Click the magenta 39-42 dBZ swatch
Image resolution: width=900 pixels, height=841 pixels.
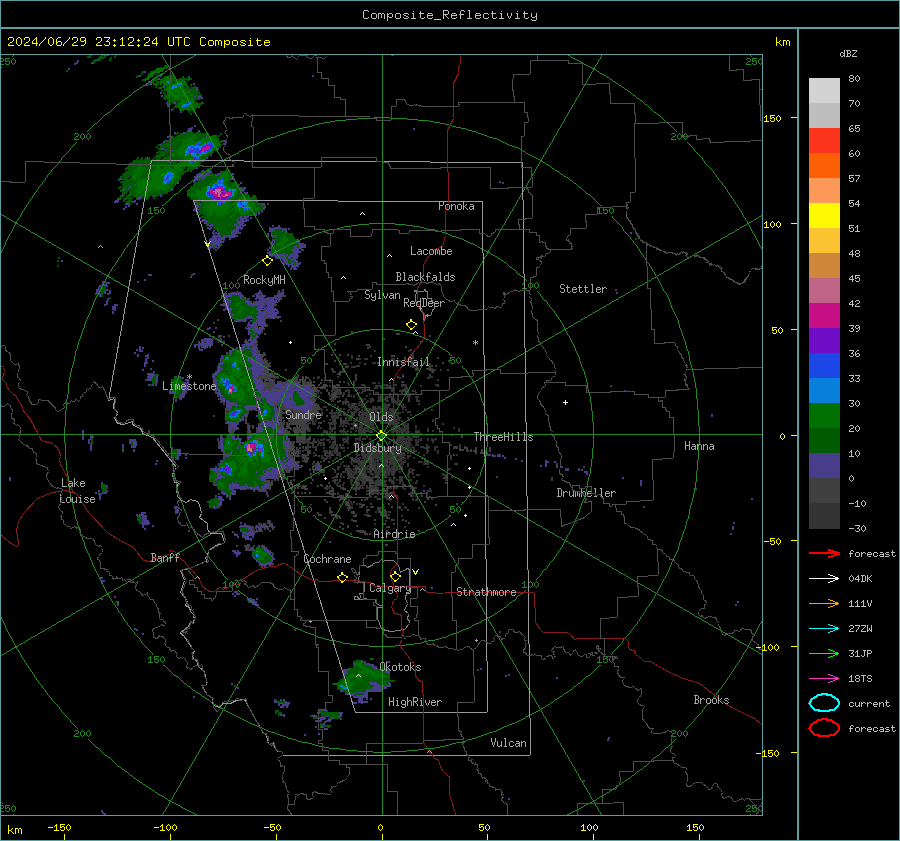(824, 316)
